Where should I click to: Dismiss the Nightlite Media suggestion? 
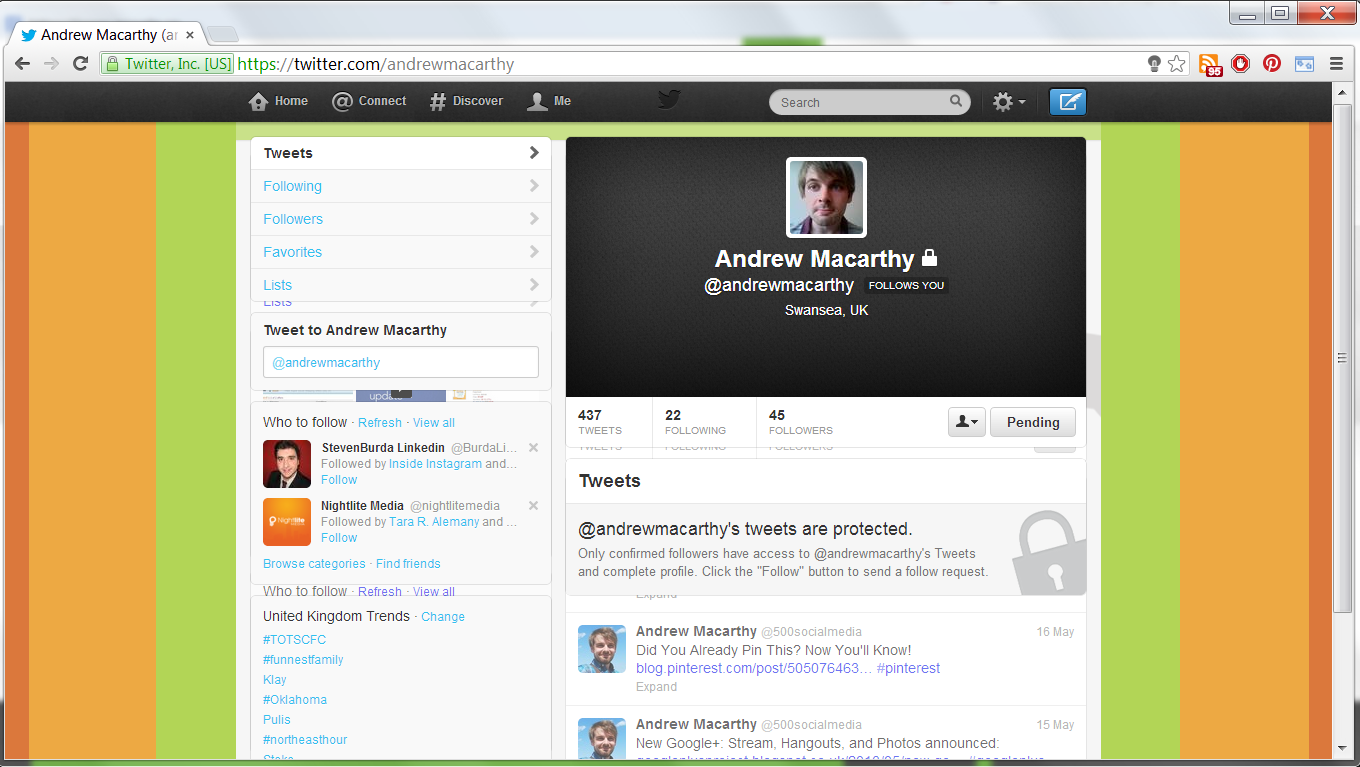(533, 506)
